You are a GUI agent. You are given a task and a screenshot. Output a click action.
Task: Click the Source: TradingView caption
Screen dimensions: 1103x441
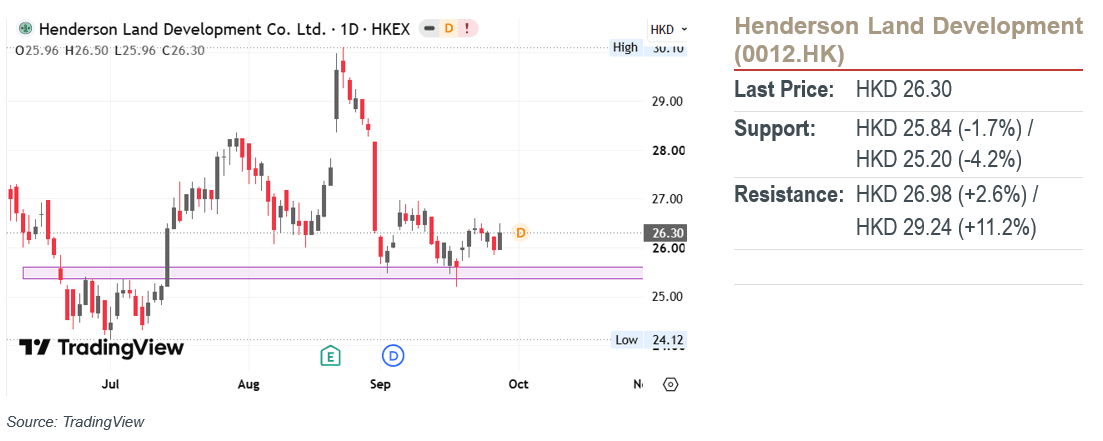click(x=75, y=422)
